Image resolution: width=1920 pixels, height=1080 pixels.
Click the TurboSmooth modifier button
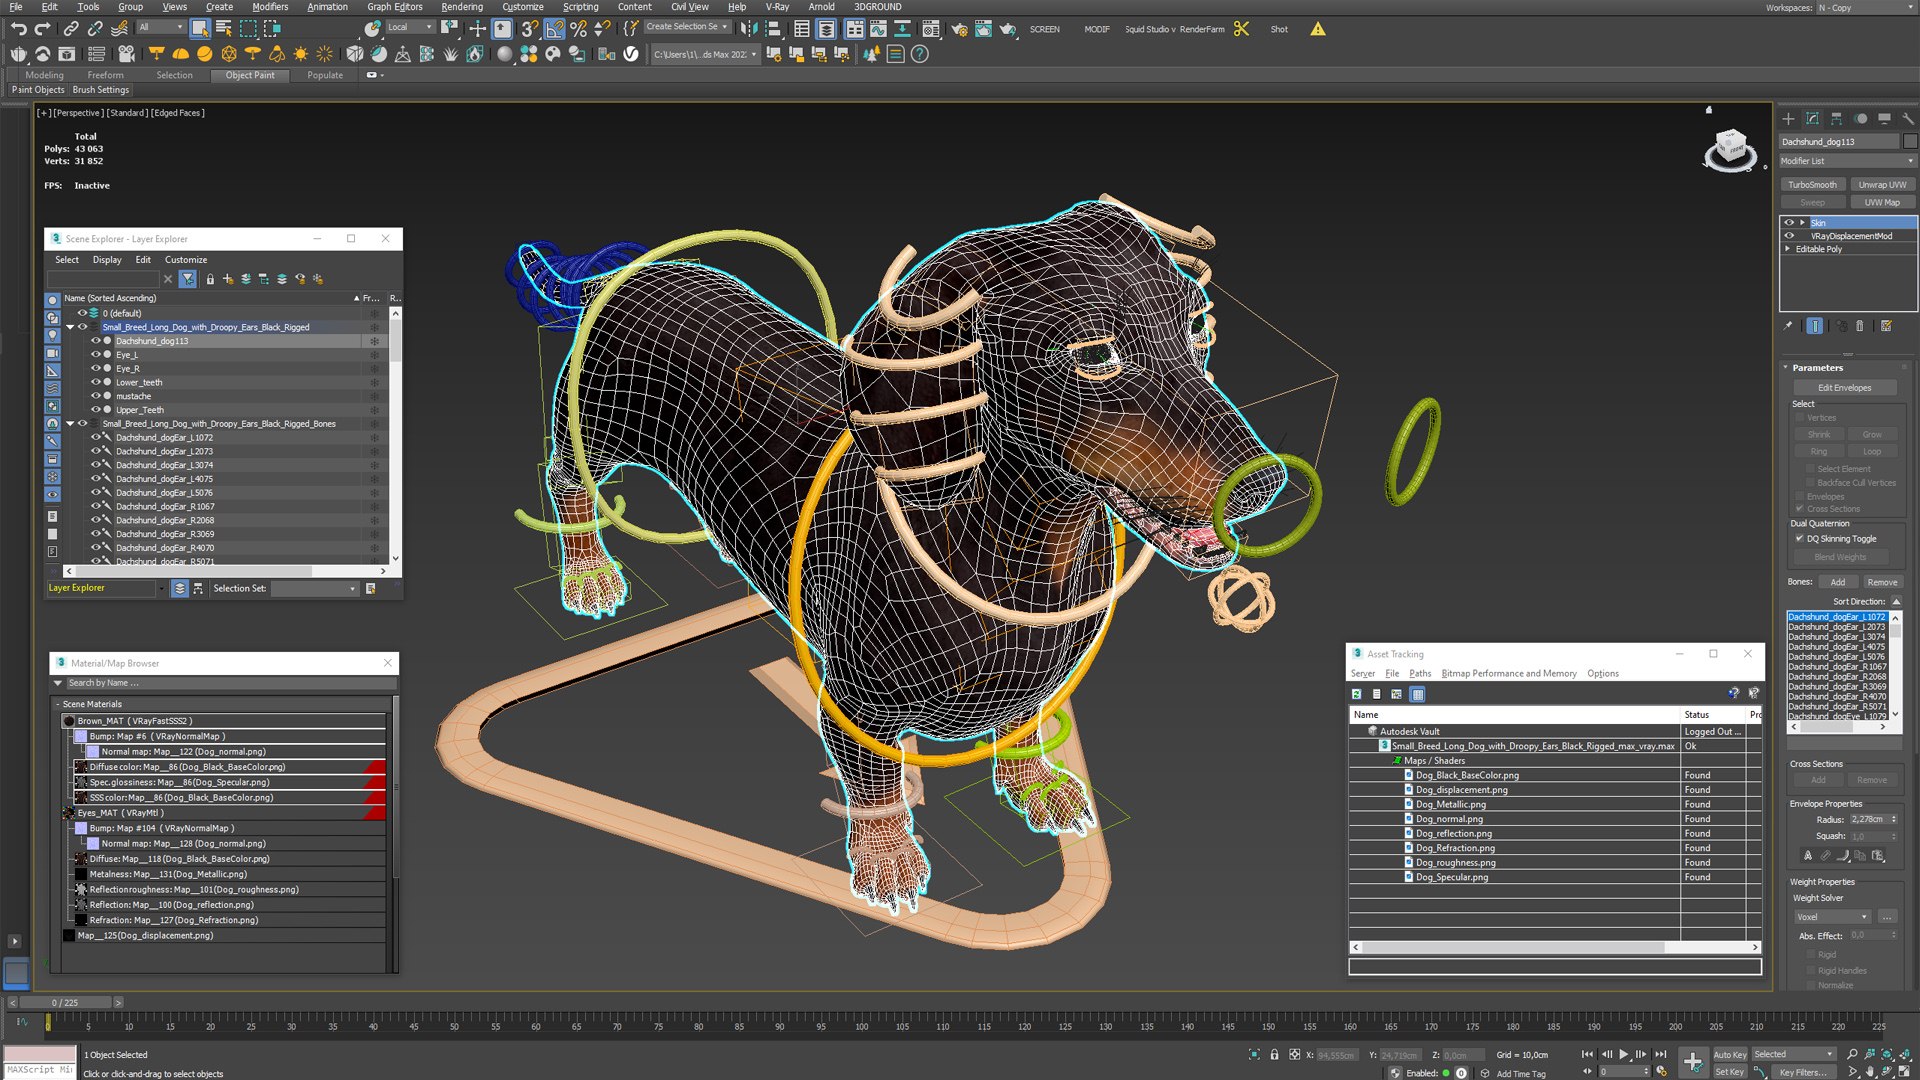(1812, 185)
